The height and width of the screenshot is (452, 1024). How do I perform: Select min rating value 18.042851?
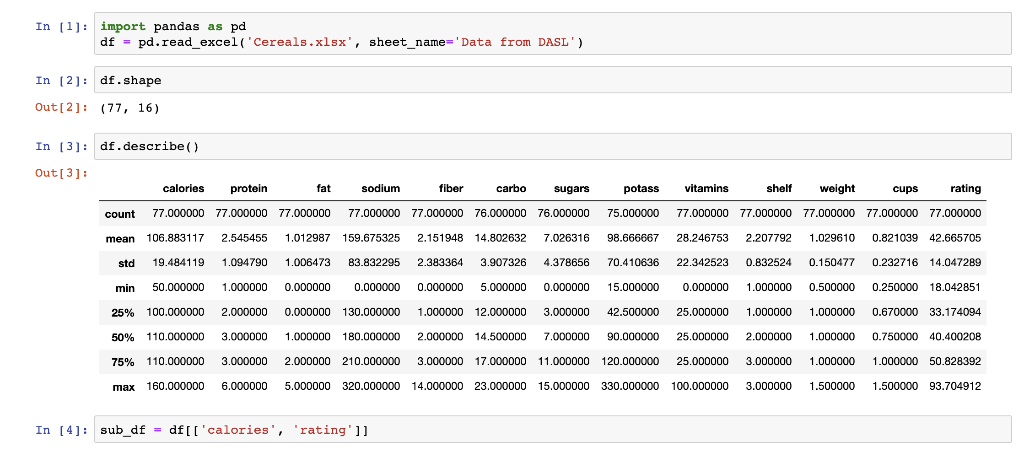click(955, 287)
